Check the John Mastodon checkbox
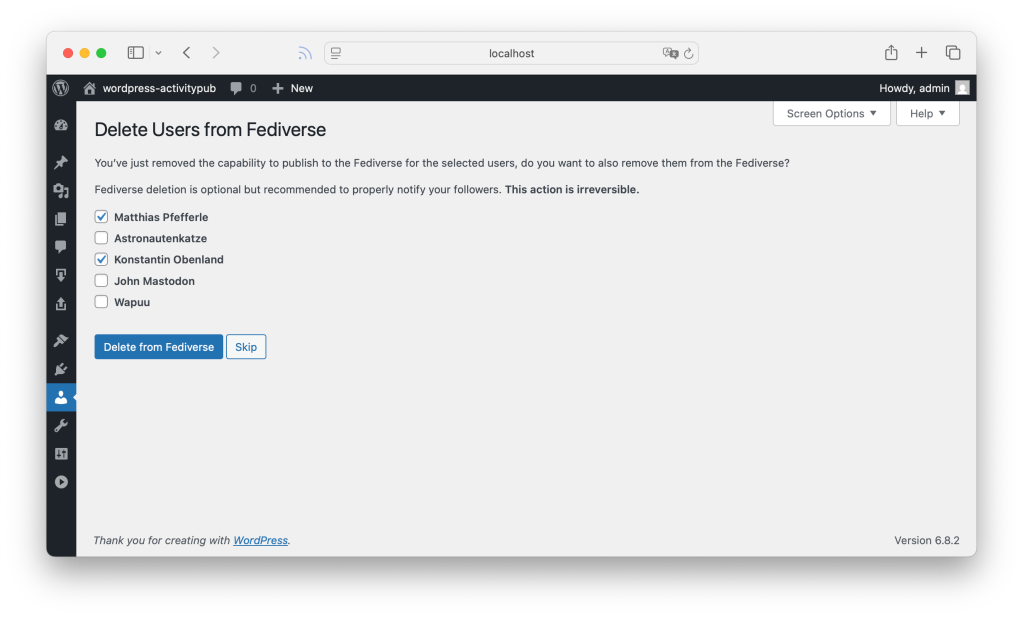1023x618 pixels. [x=101, y=281]
